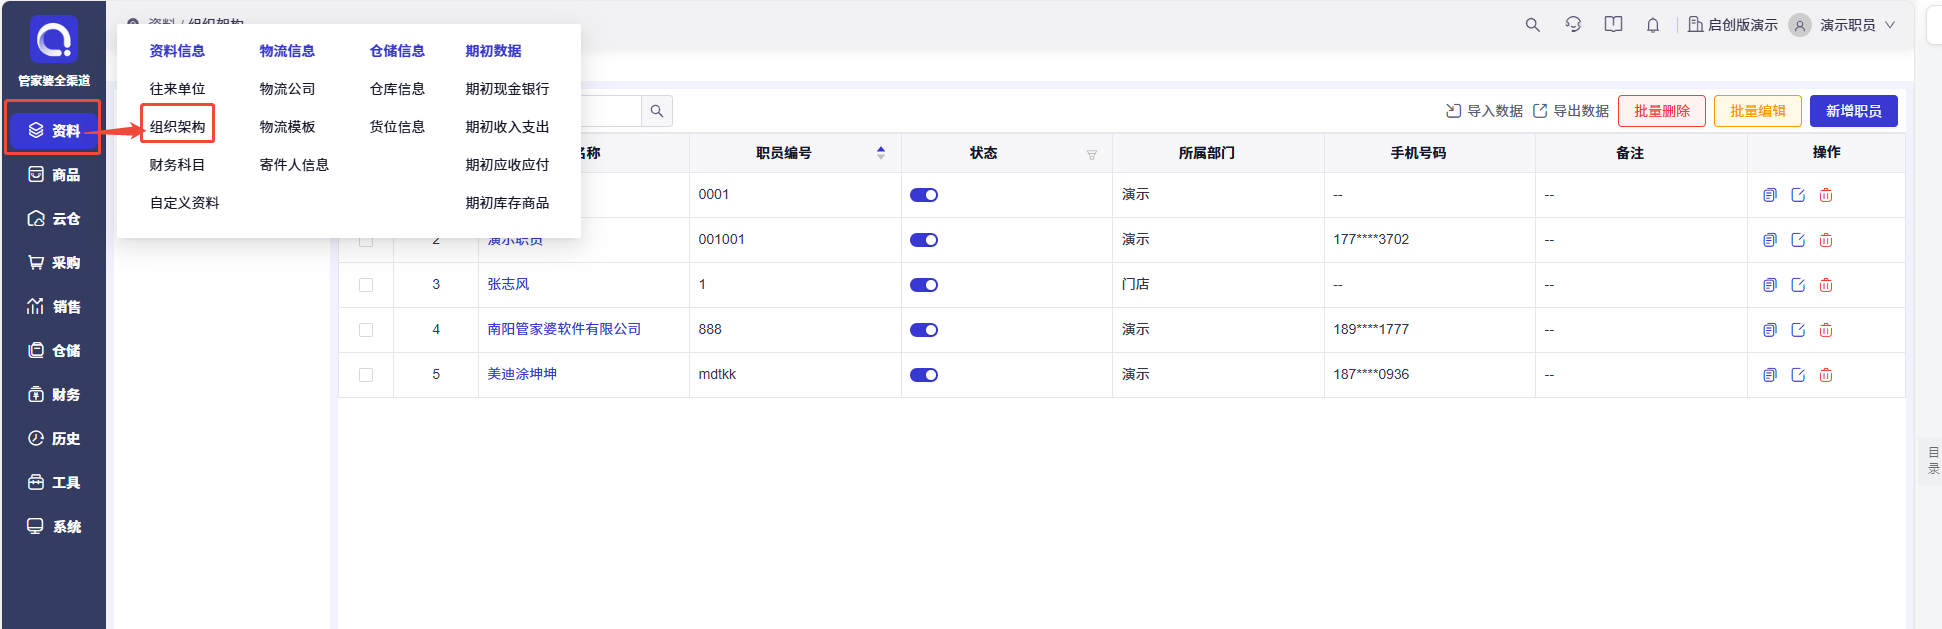Click delete icon for employee 0001 row
The width and height of the screenshot is (1942, 629).
point(1826,195)
